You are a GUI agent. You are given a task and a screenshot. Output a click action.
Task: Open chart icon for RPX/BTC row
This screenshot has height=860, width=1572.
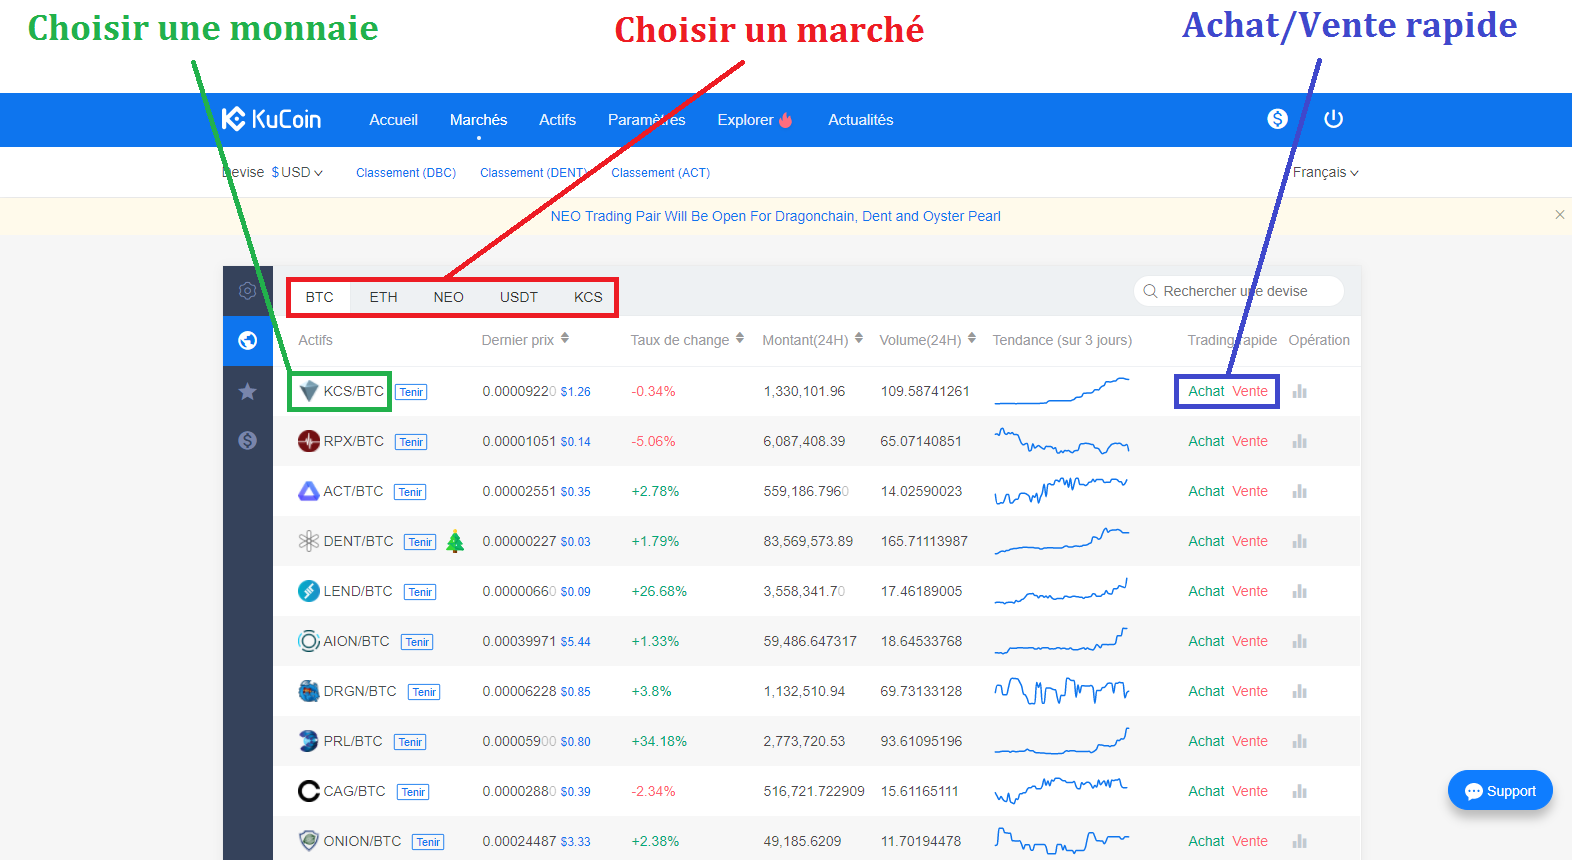(x=1299, y=441)
